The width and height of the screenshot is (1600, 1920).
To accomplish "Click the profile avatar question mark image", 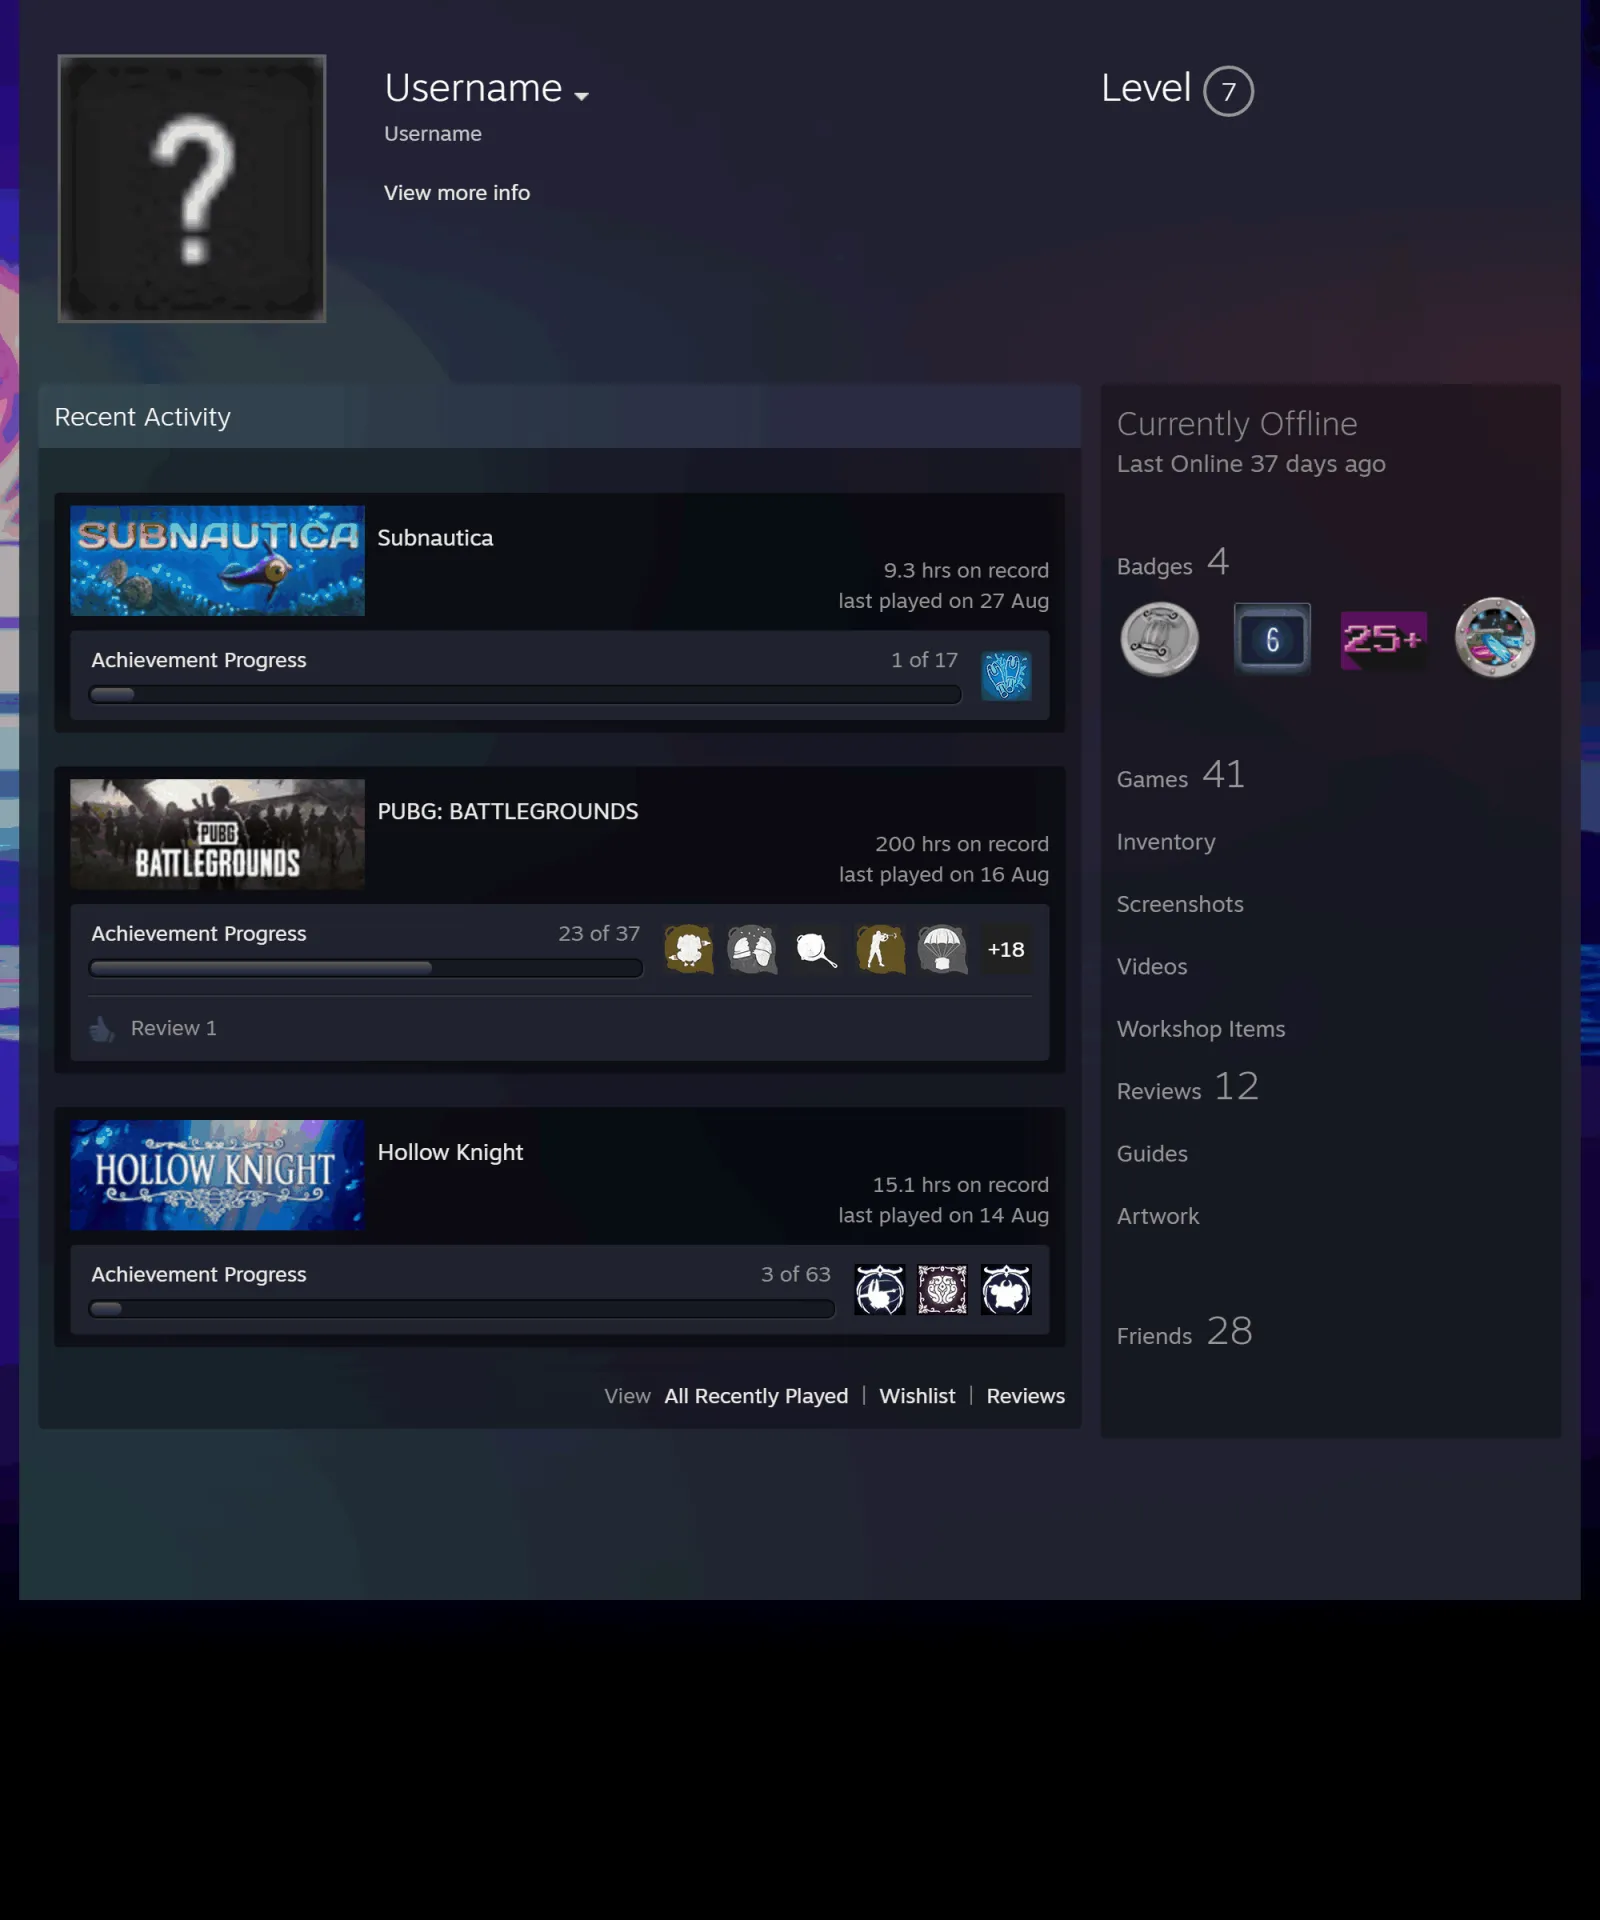I will [x=192, y=188].
